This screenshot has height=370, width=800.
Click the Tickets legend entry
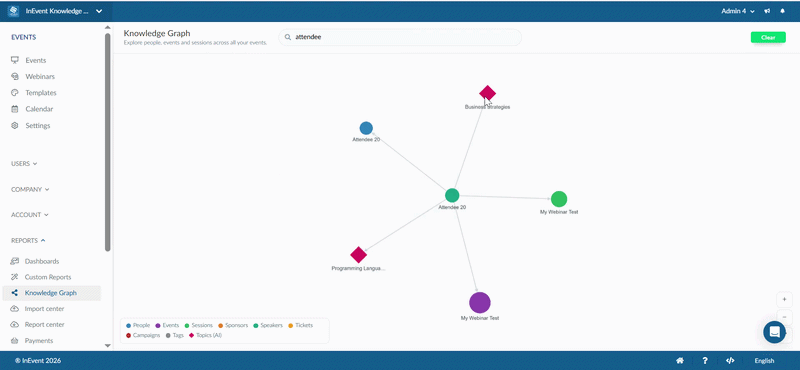tap(301, 326)
